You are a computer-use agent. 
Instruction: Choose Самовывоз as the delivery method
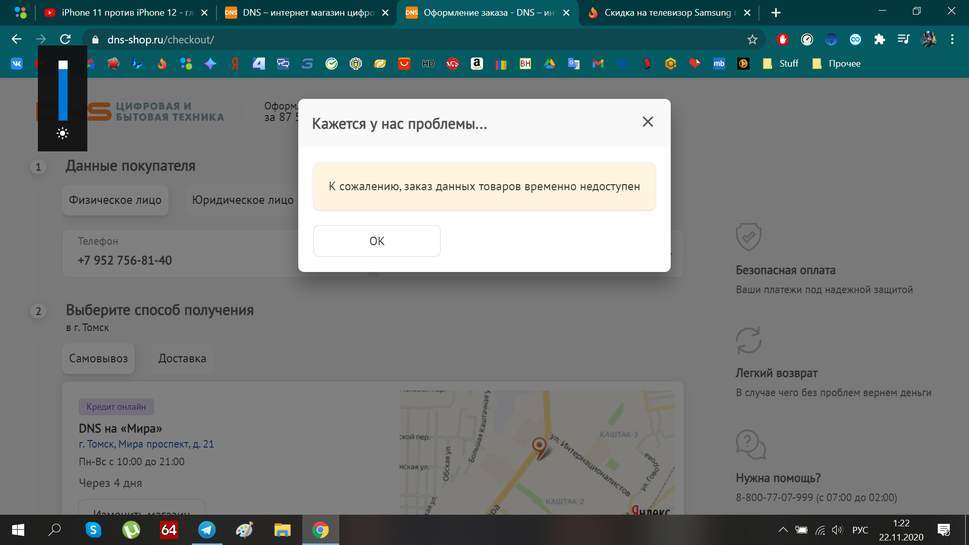[x=98, y=358]
